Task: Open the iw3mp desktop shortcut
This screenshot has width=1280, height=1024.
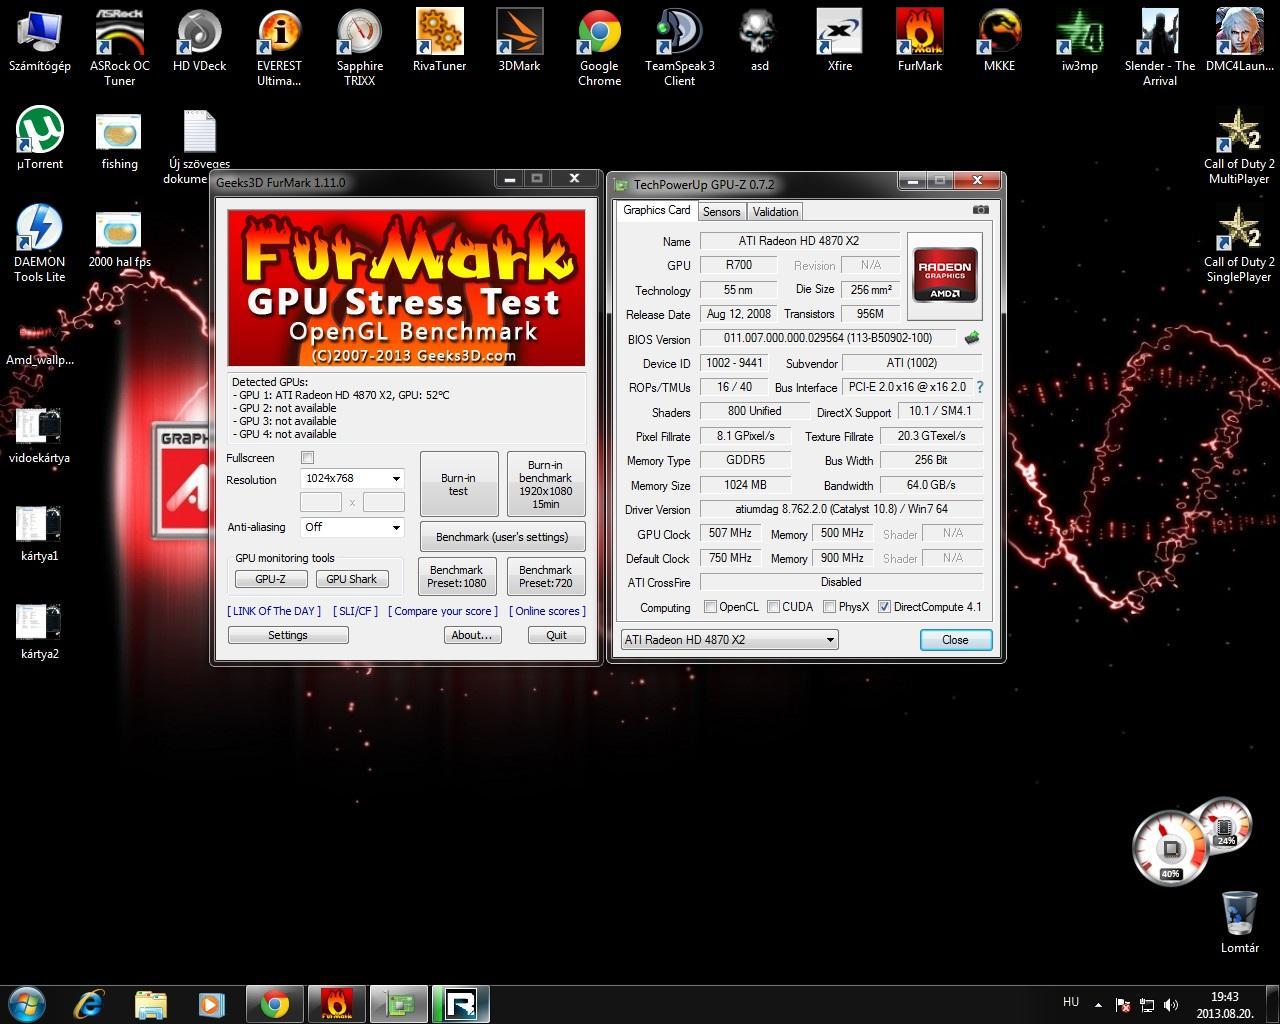Action: 1079,42
